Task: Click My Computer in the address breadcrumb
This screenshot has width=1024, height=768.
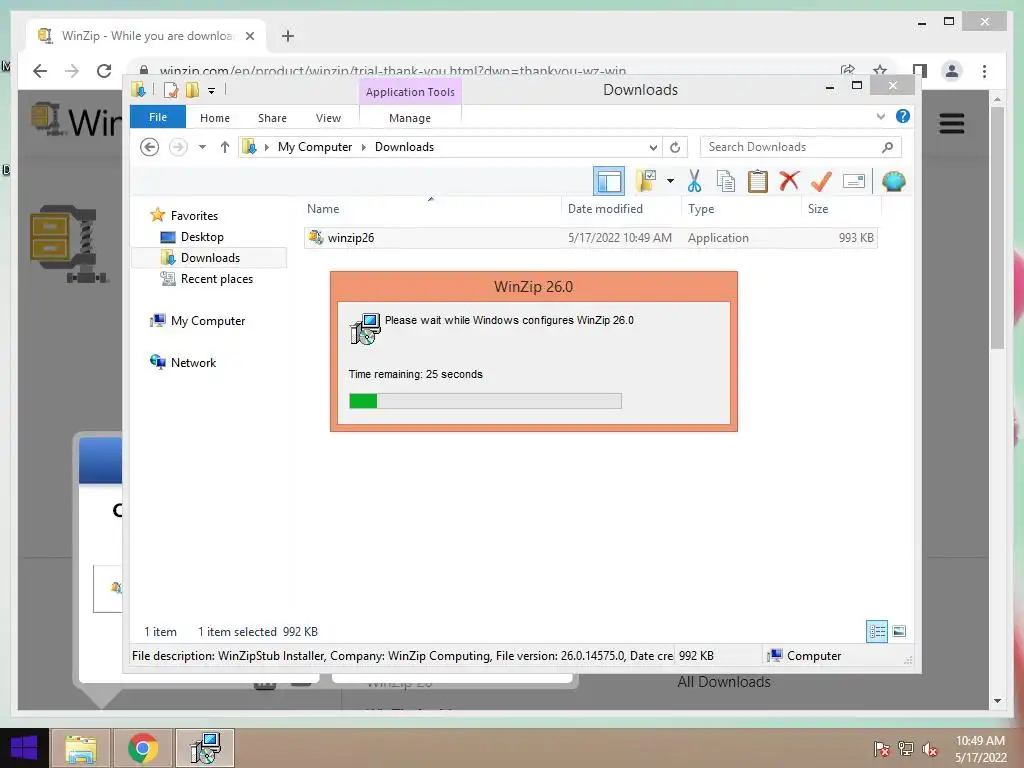Action: pos(315,147)
